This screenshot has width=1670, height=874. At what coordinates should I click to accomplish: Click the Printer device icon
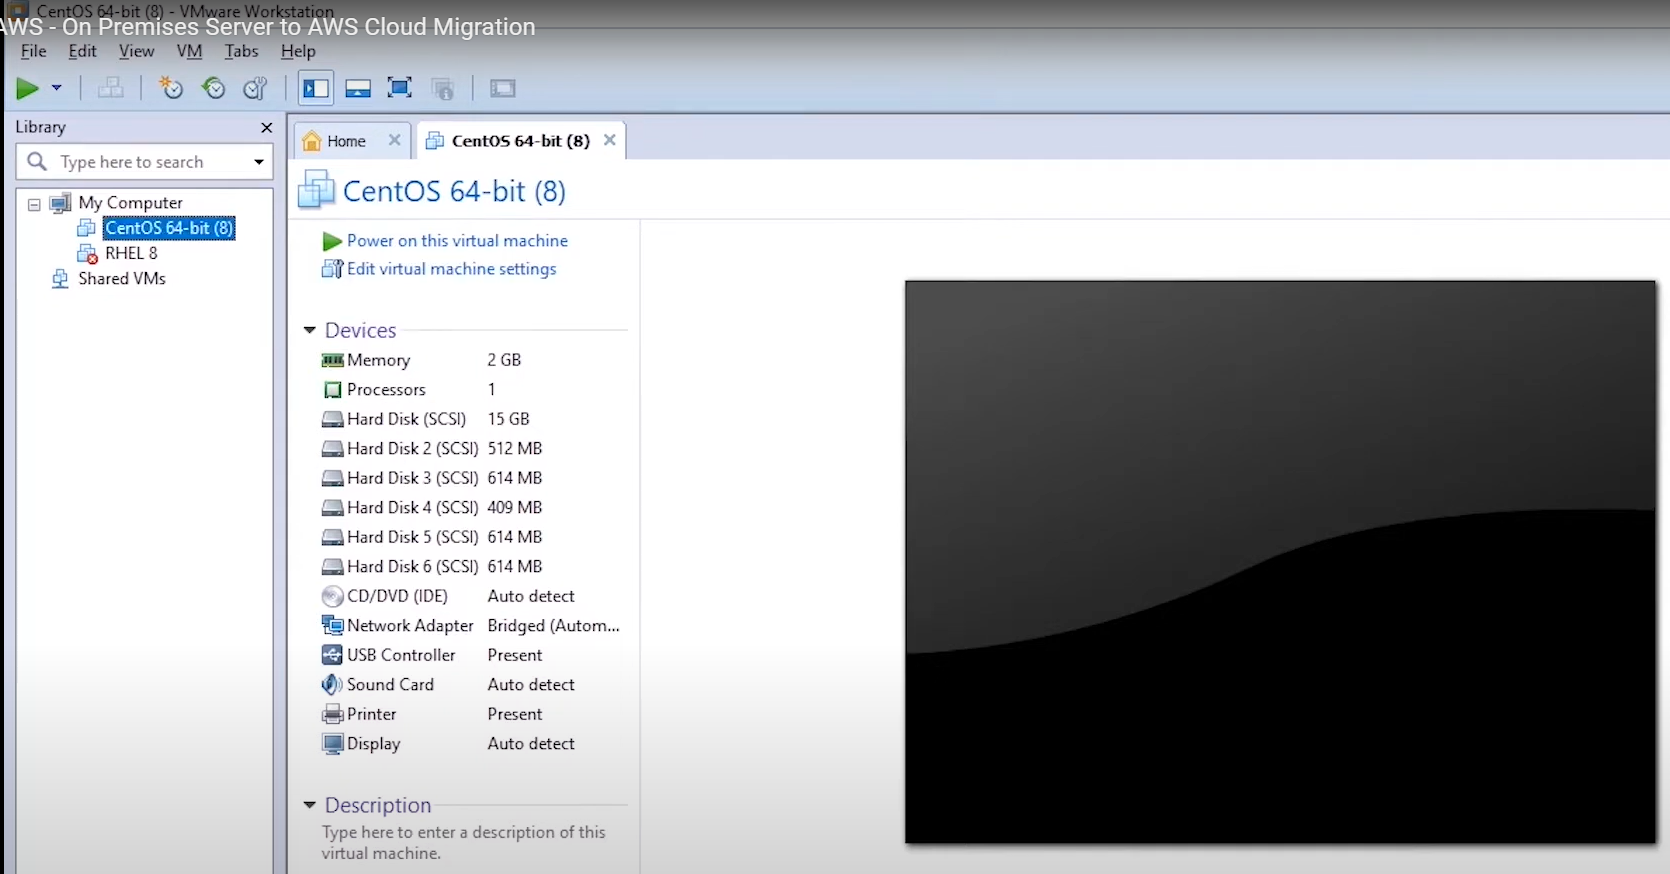click(x=332, y=714)
